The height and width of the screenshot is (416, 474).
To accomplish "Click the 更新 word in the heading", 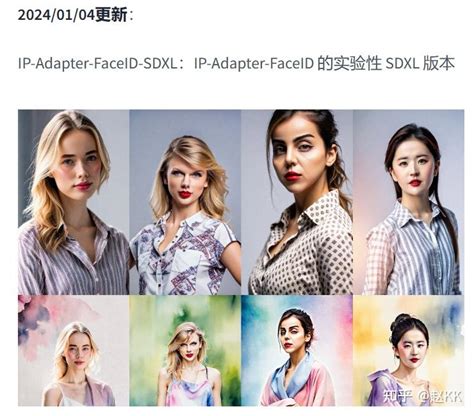I will [x=111, y=15].
